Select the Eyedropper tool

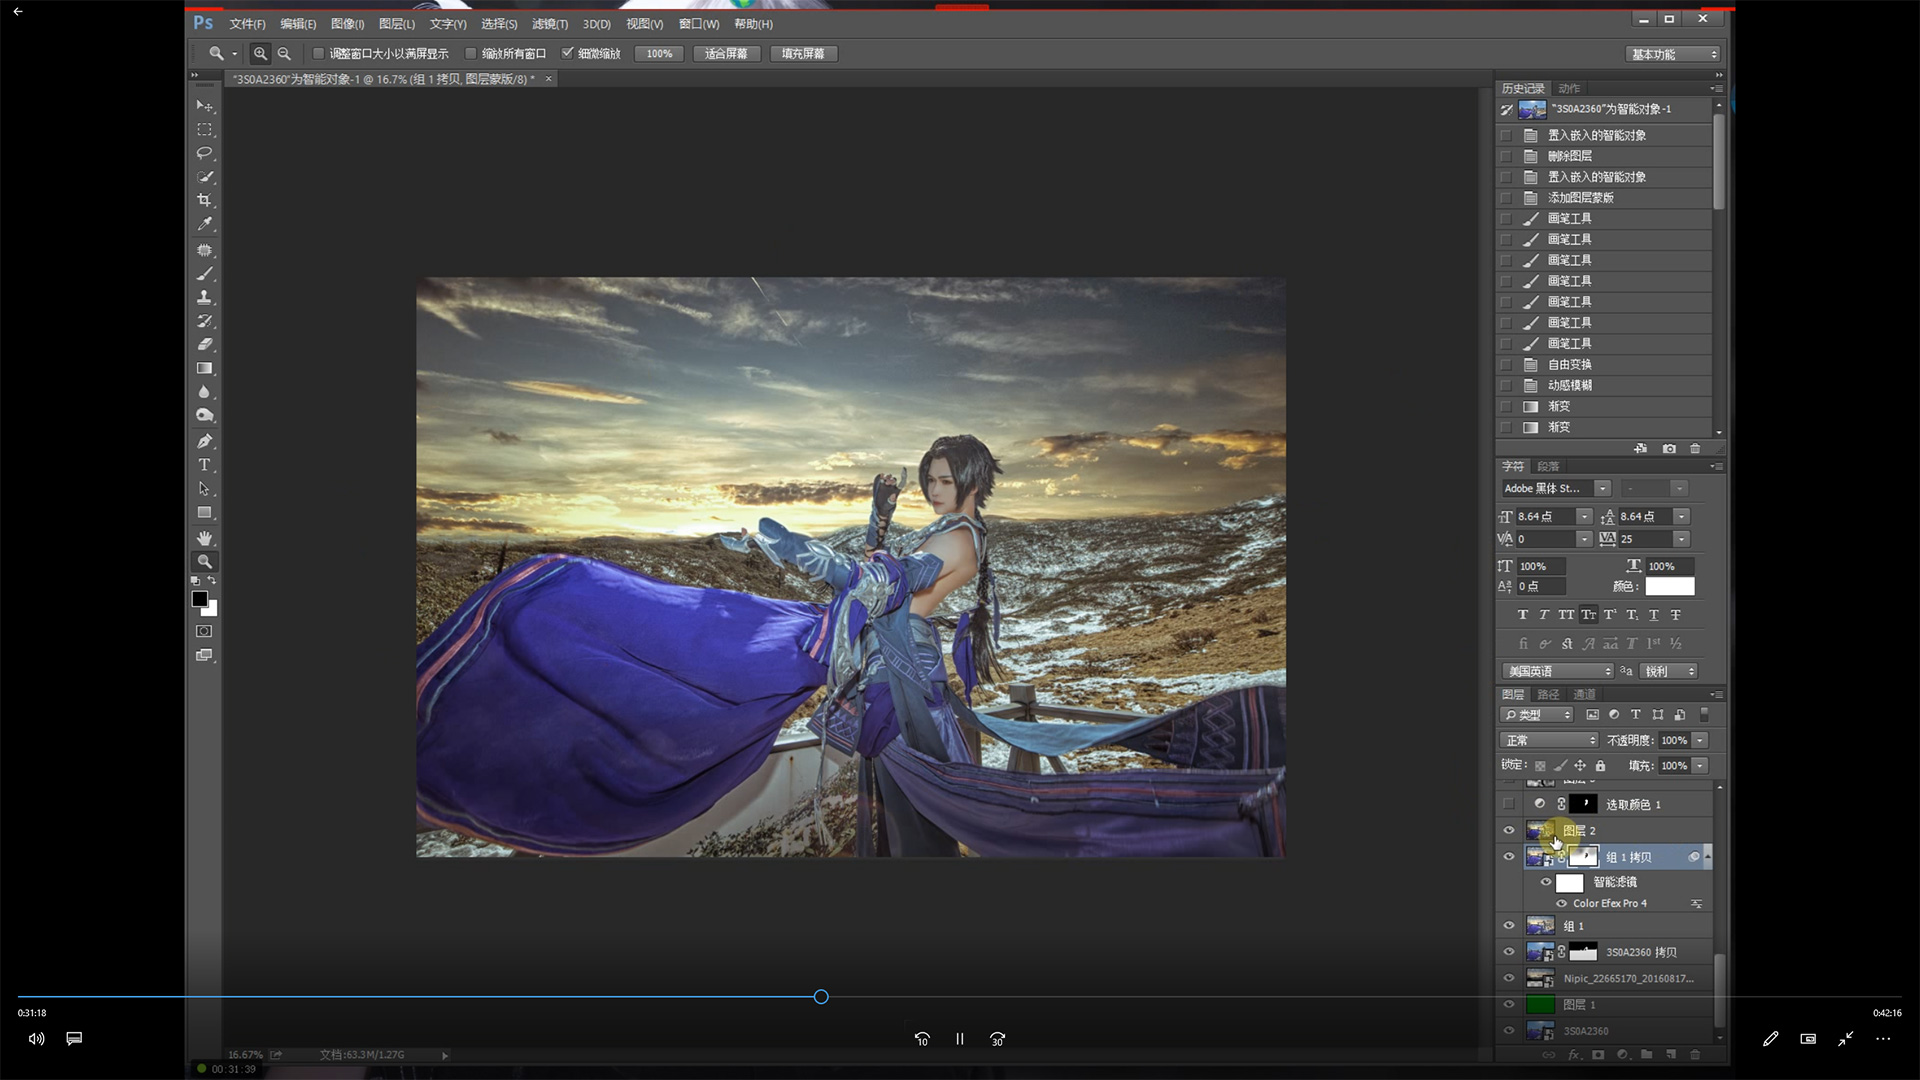point(204,225)
